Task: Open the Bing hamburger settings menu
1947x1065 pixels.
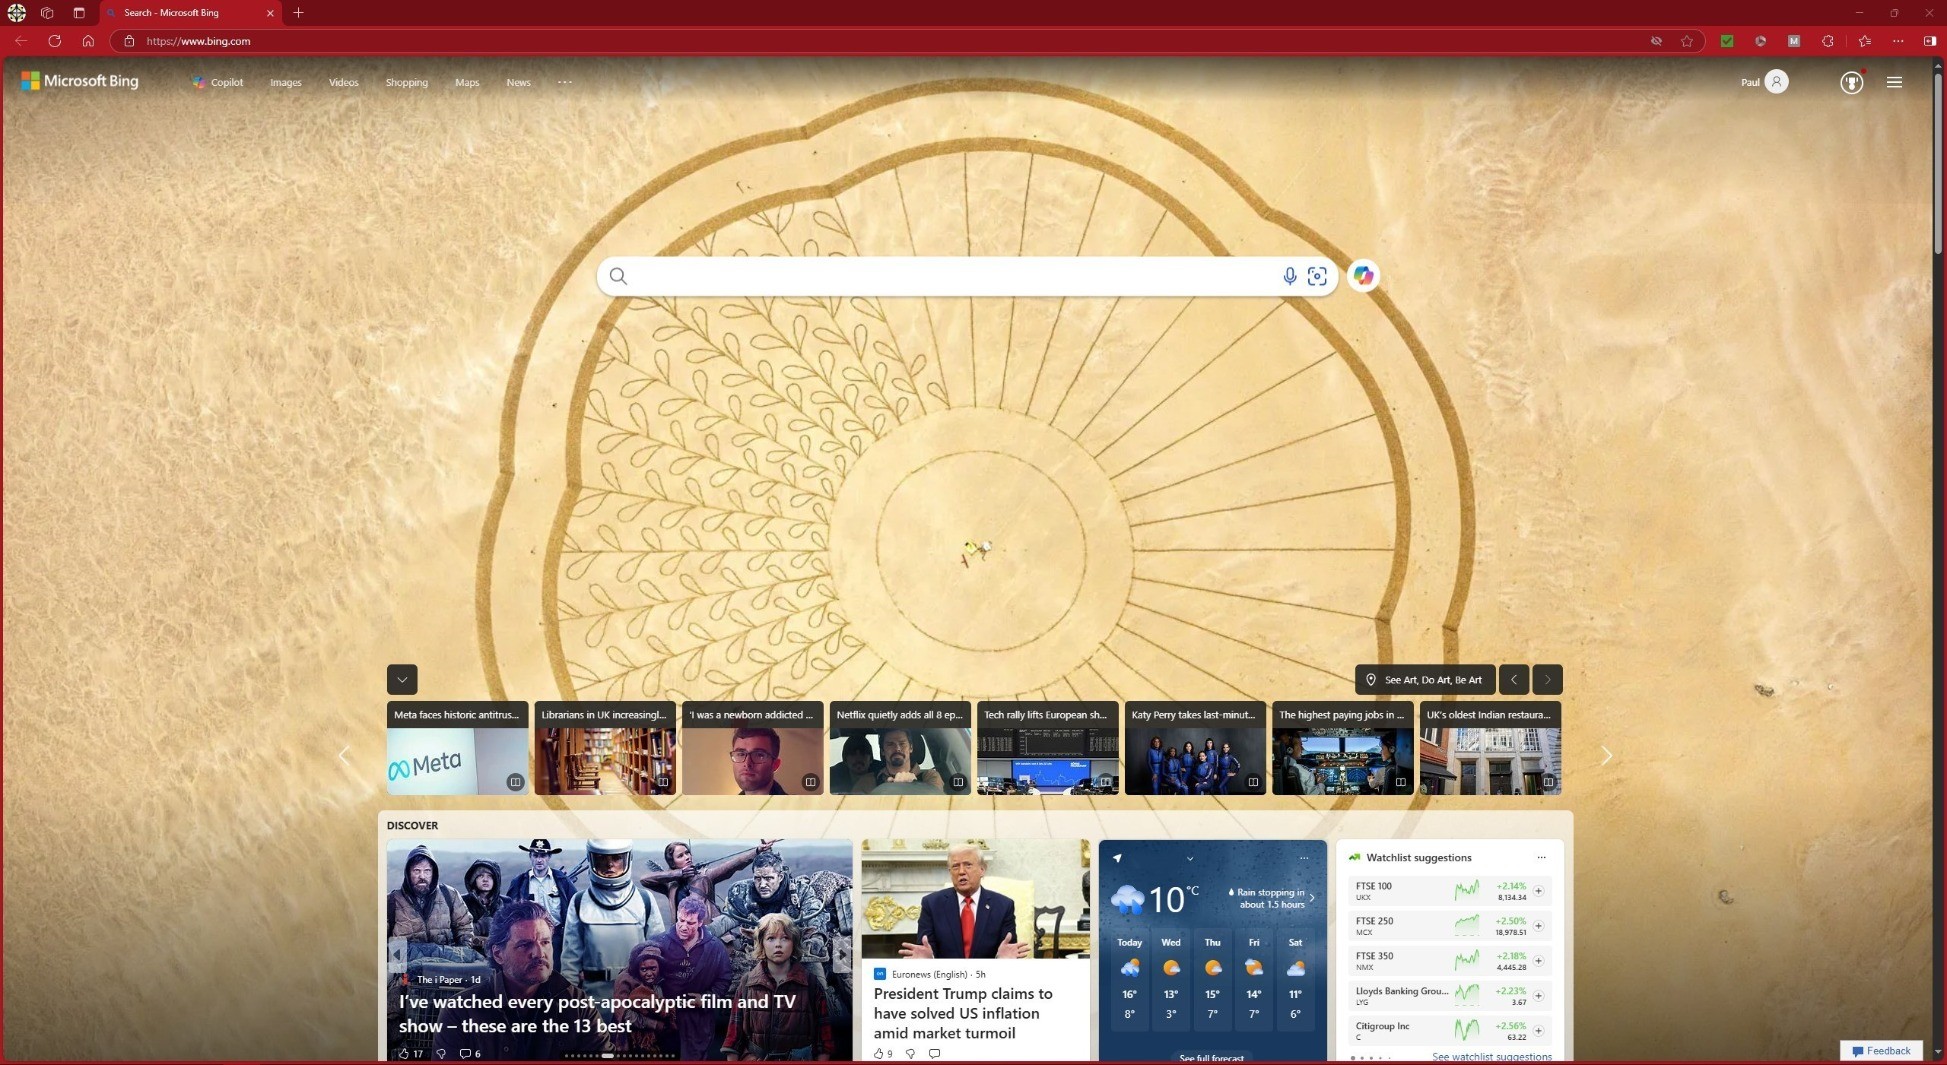Action: 1894,82
